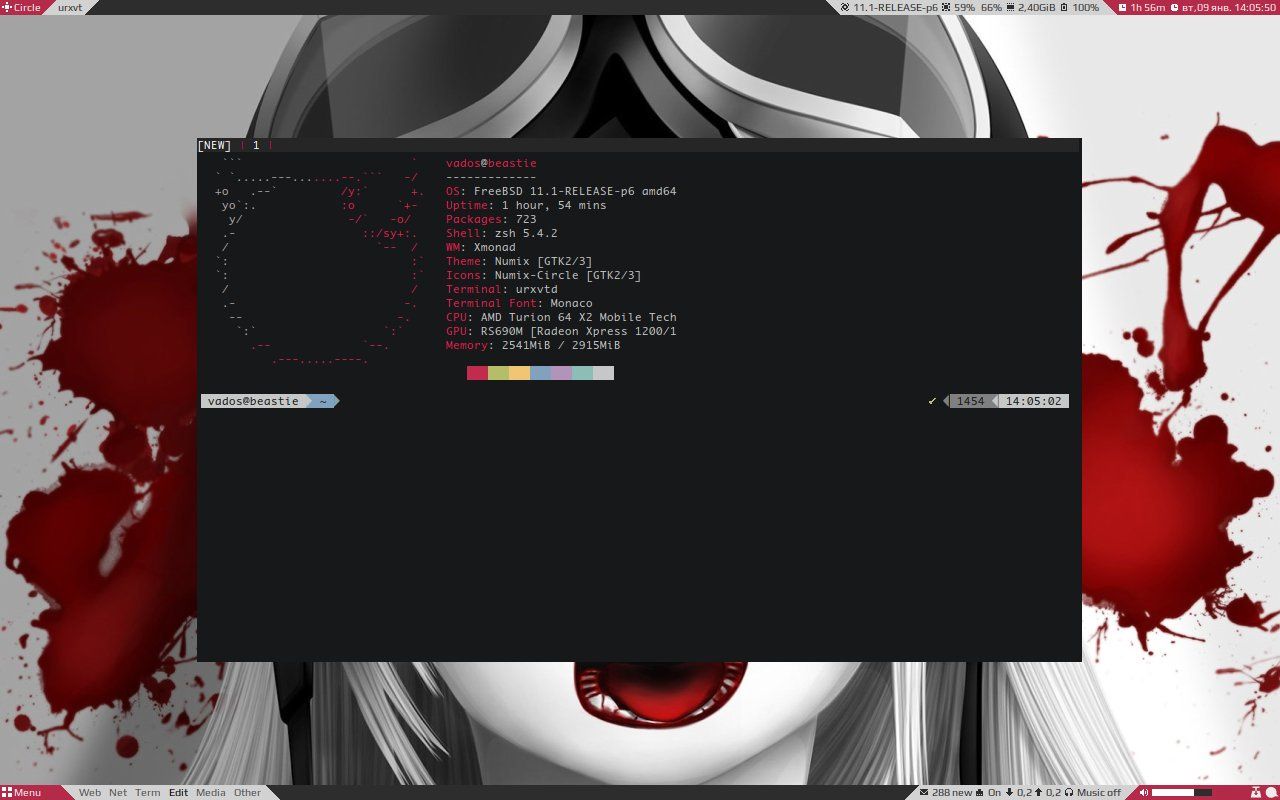The width and height of the screenshot is (1280, 800).
Task: Click the Memory: 2541MiB / 2915MiB line
Action: pos(533,345)
